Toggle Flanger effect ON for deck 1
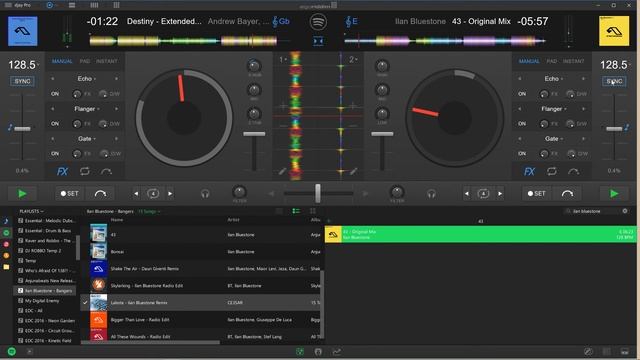640x360 pixels. pyautogui.click(x=55, y=124)
